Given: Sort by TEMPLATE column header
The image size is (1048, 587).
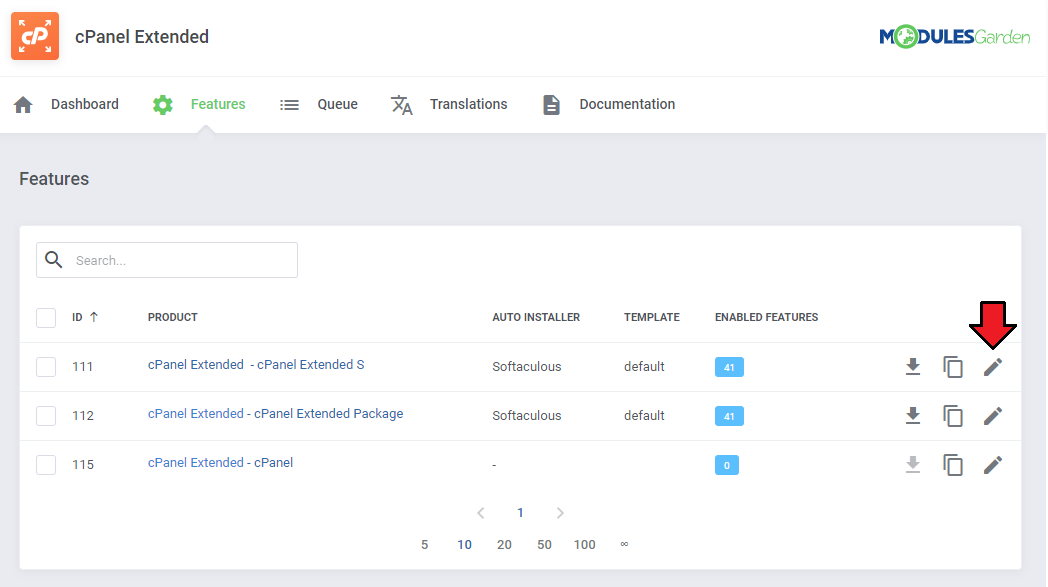Looking at the screenshot, I should point(652,317).
